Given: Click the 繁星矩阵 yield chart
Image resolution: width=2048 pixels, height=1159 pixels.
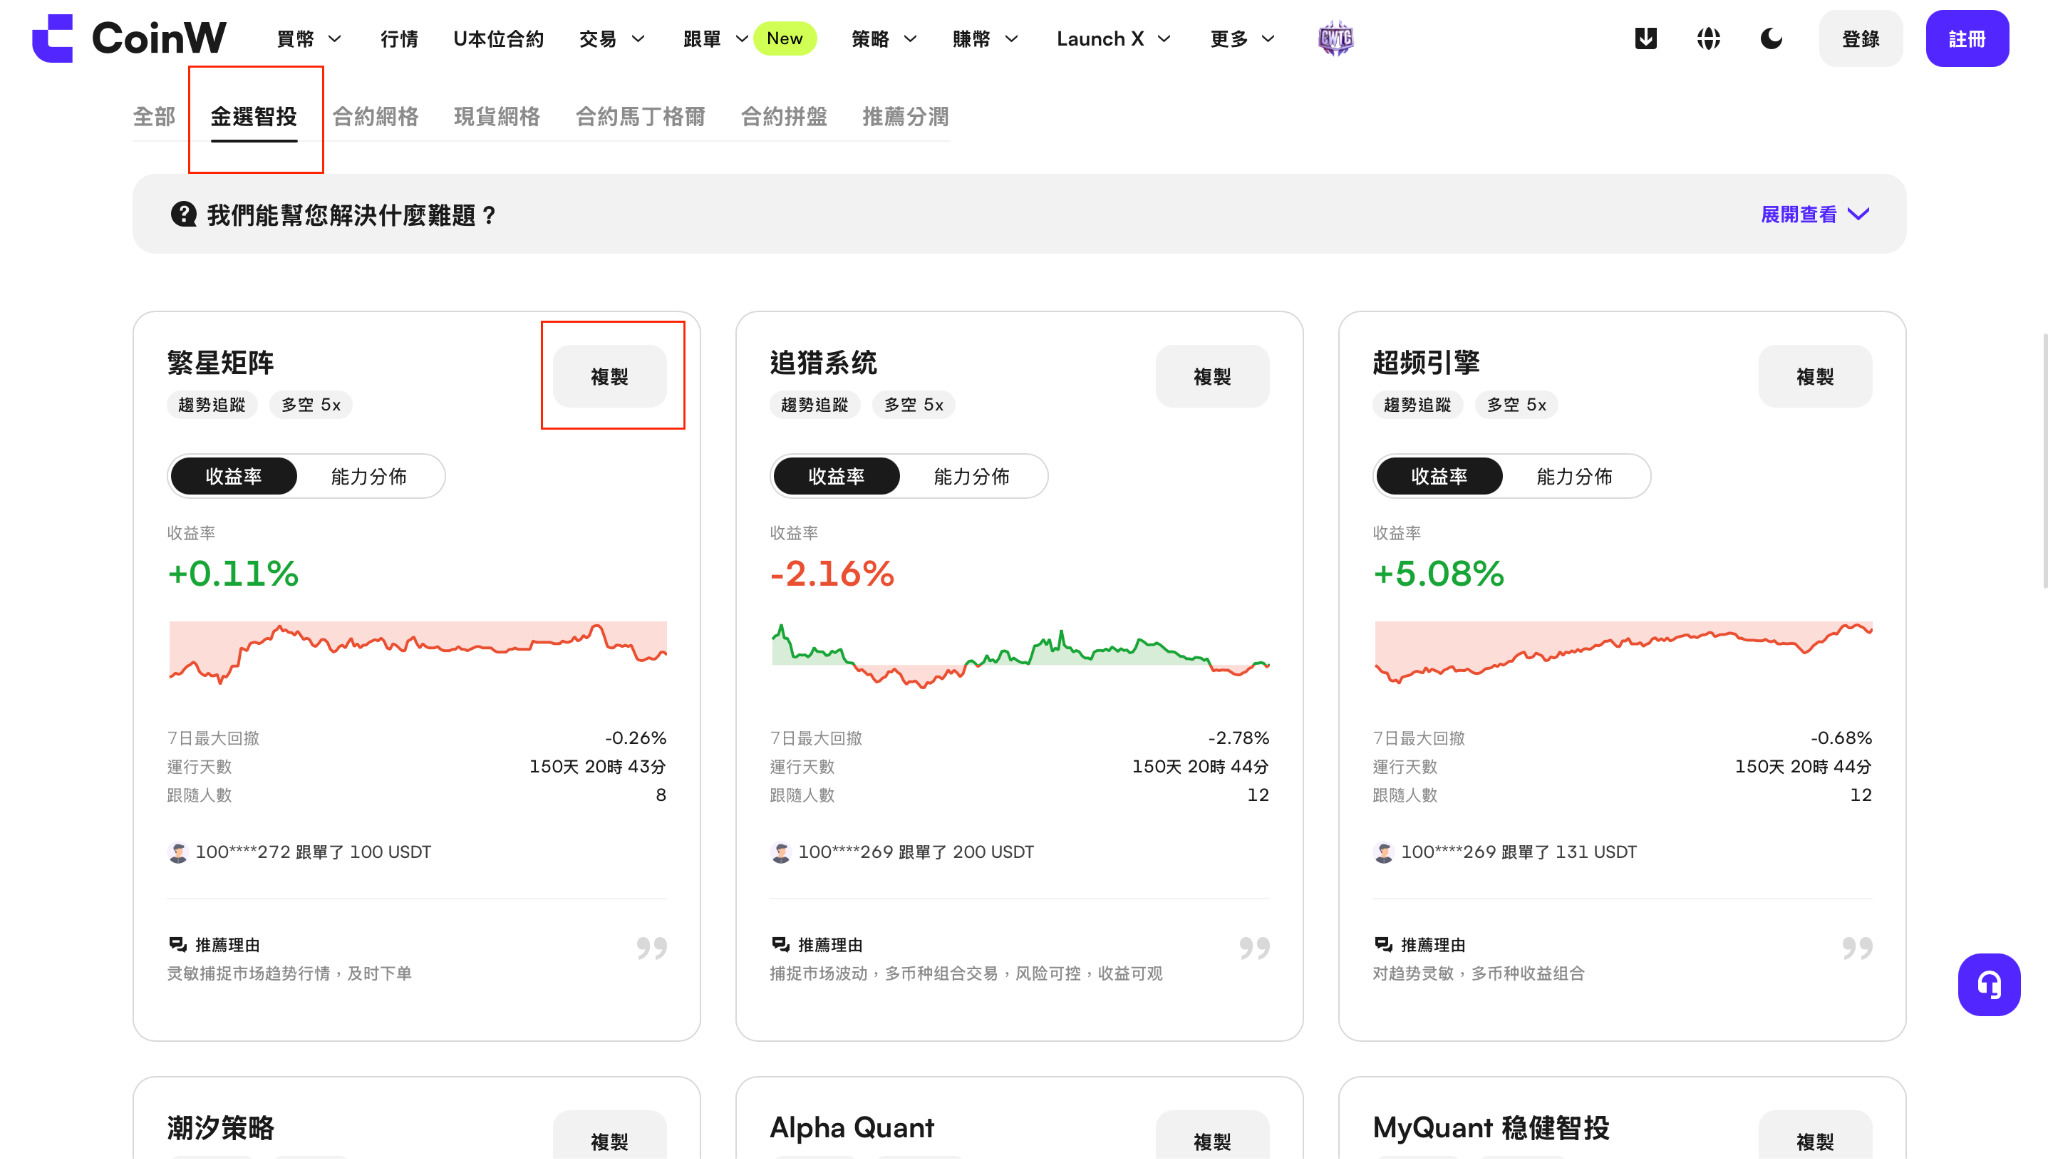Looking at the screenshot, I should pos(418,653).
